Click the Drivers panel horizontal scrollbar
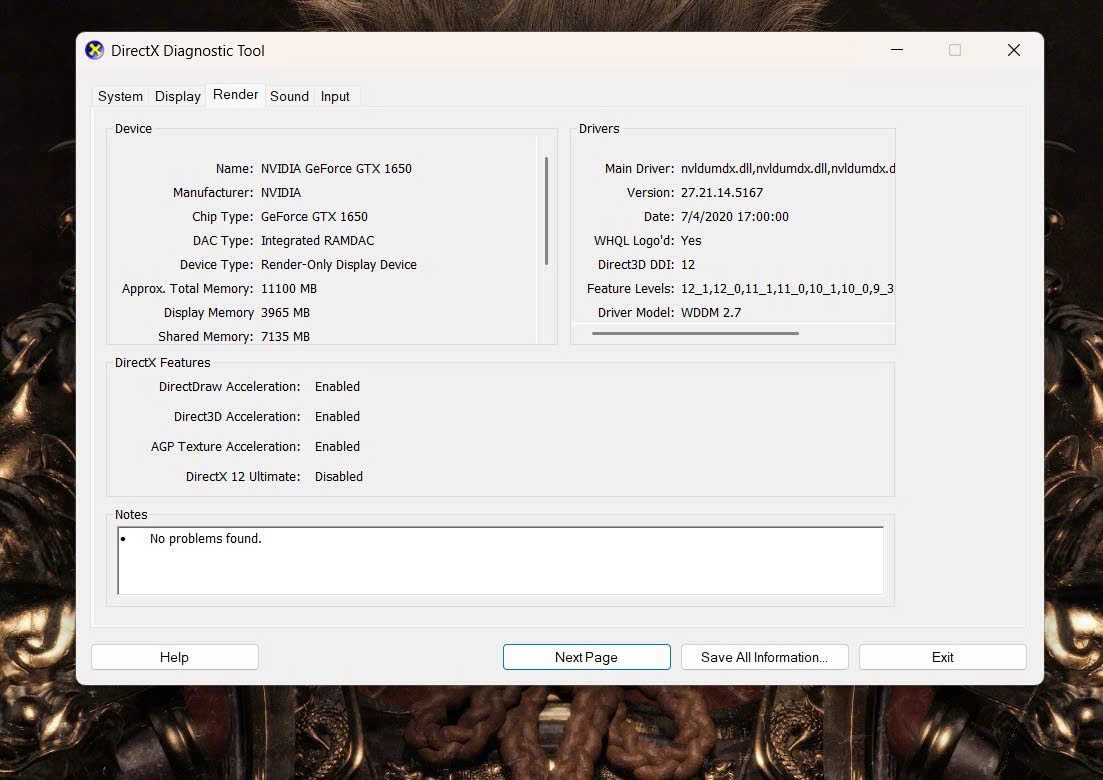This screenshot has height=780, width=1103. click(x=695, y=333)
